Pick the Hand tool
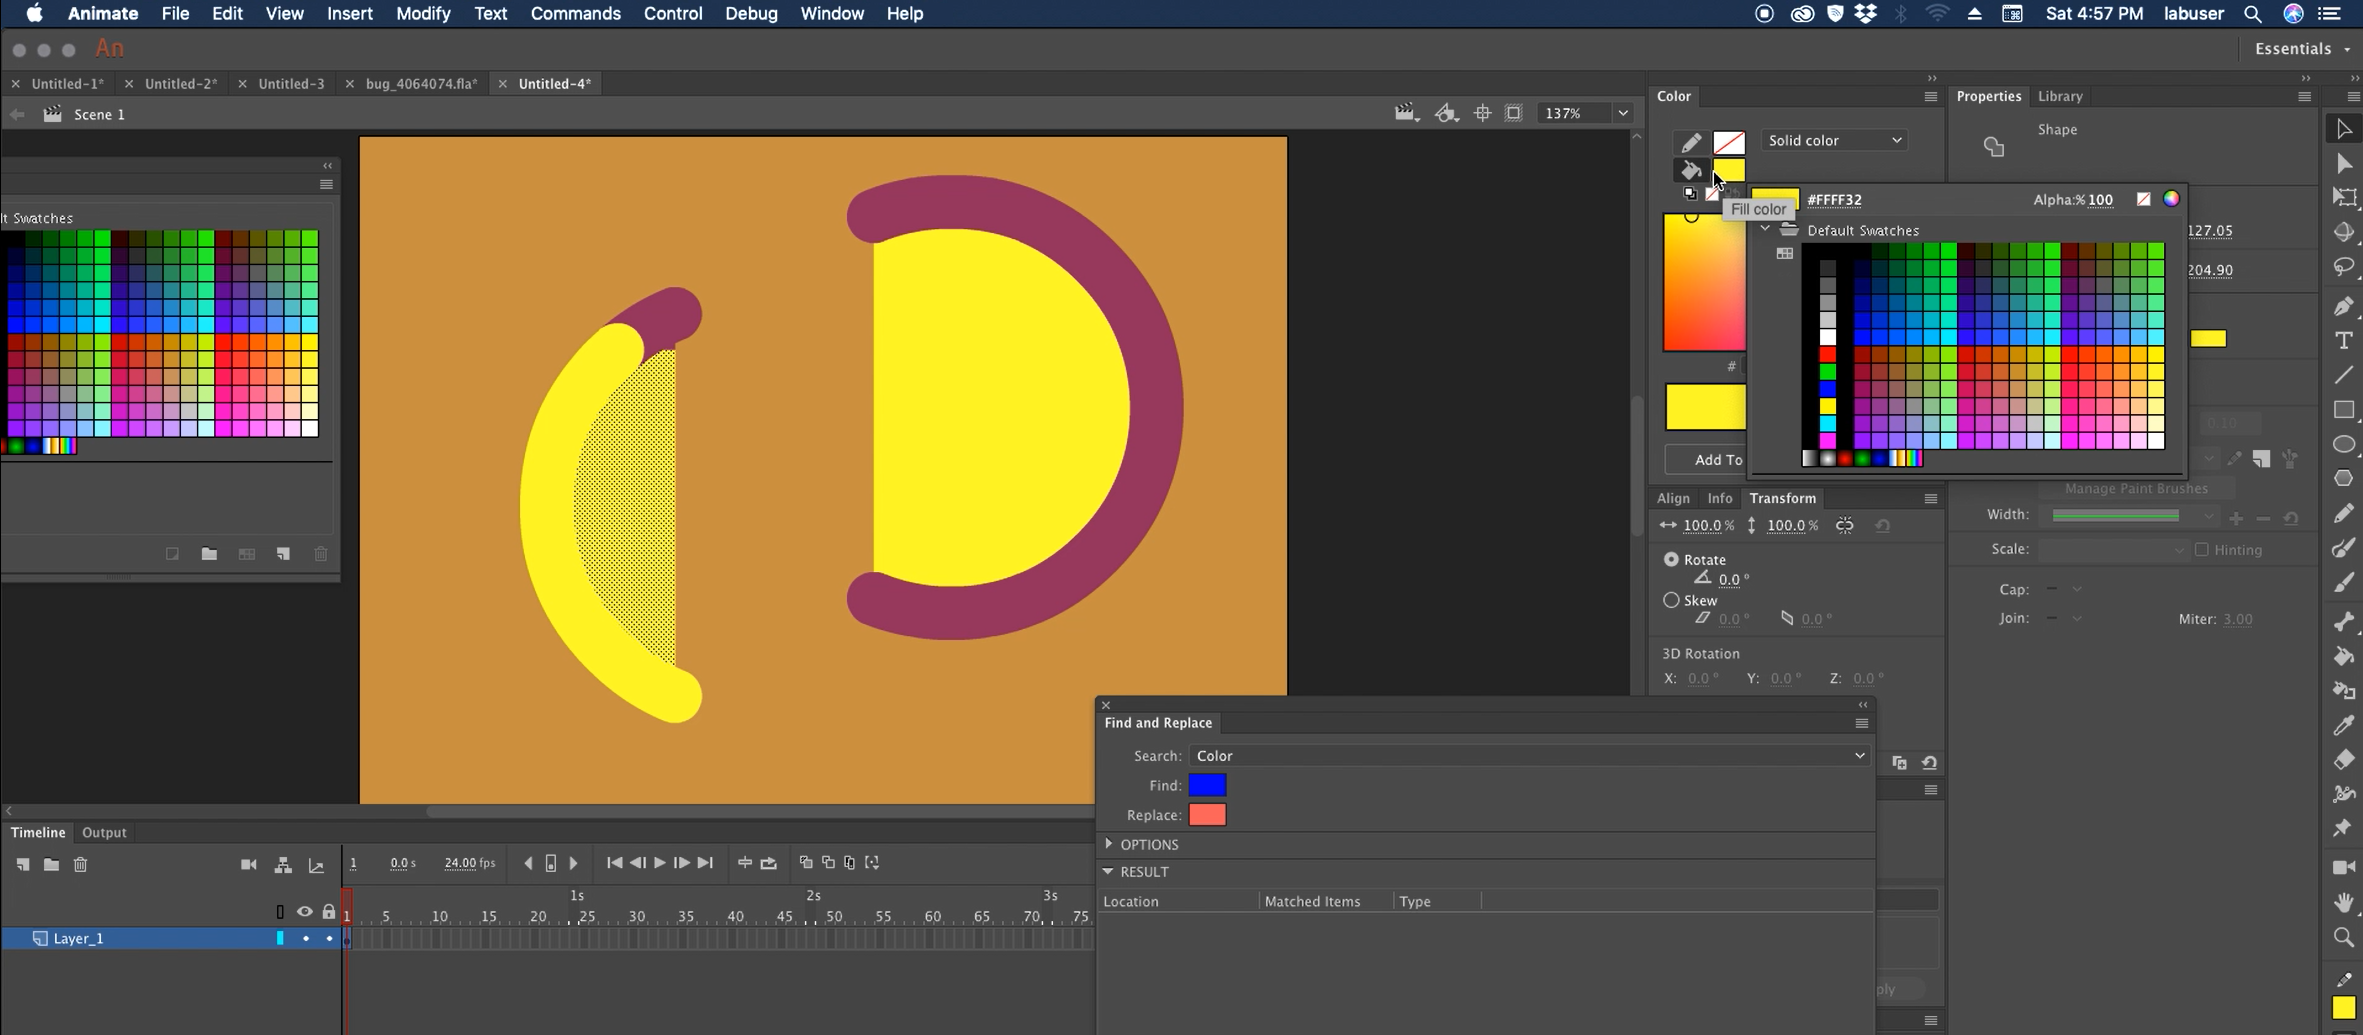Viewport: 2363px width, 1035px height. pos(2343,902)
